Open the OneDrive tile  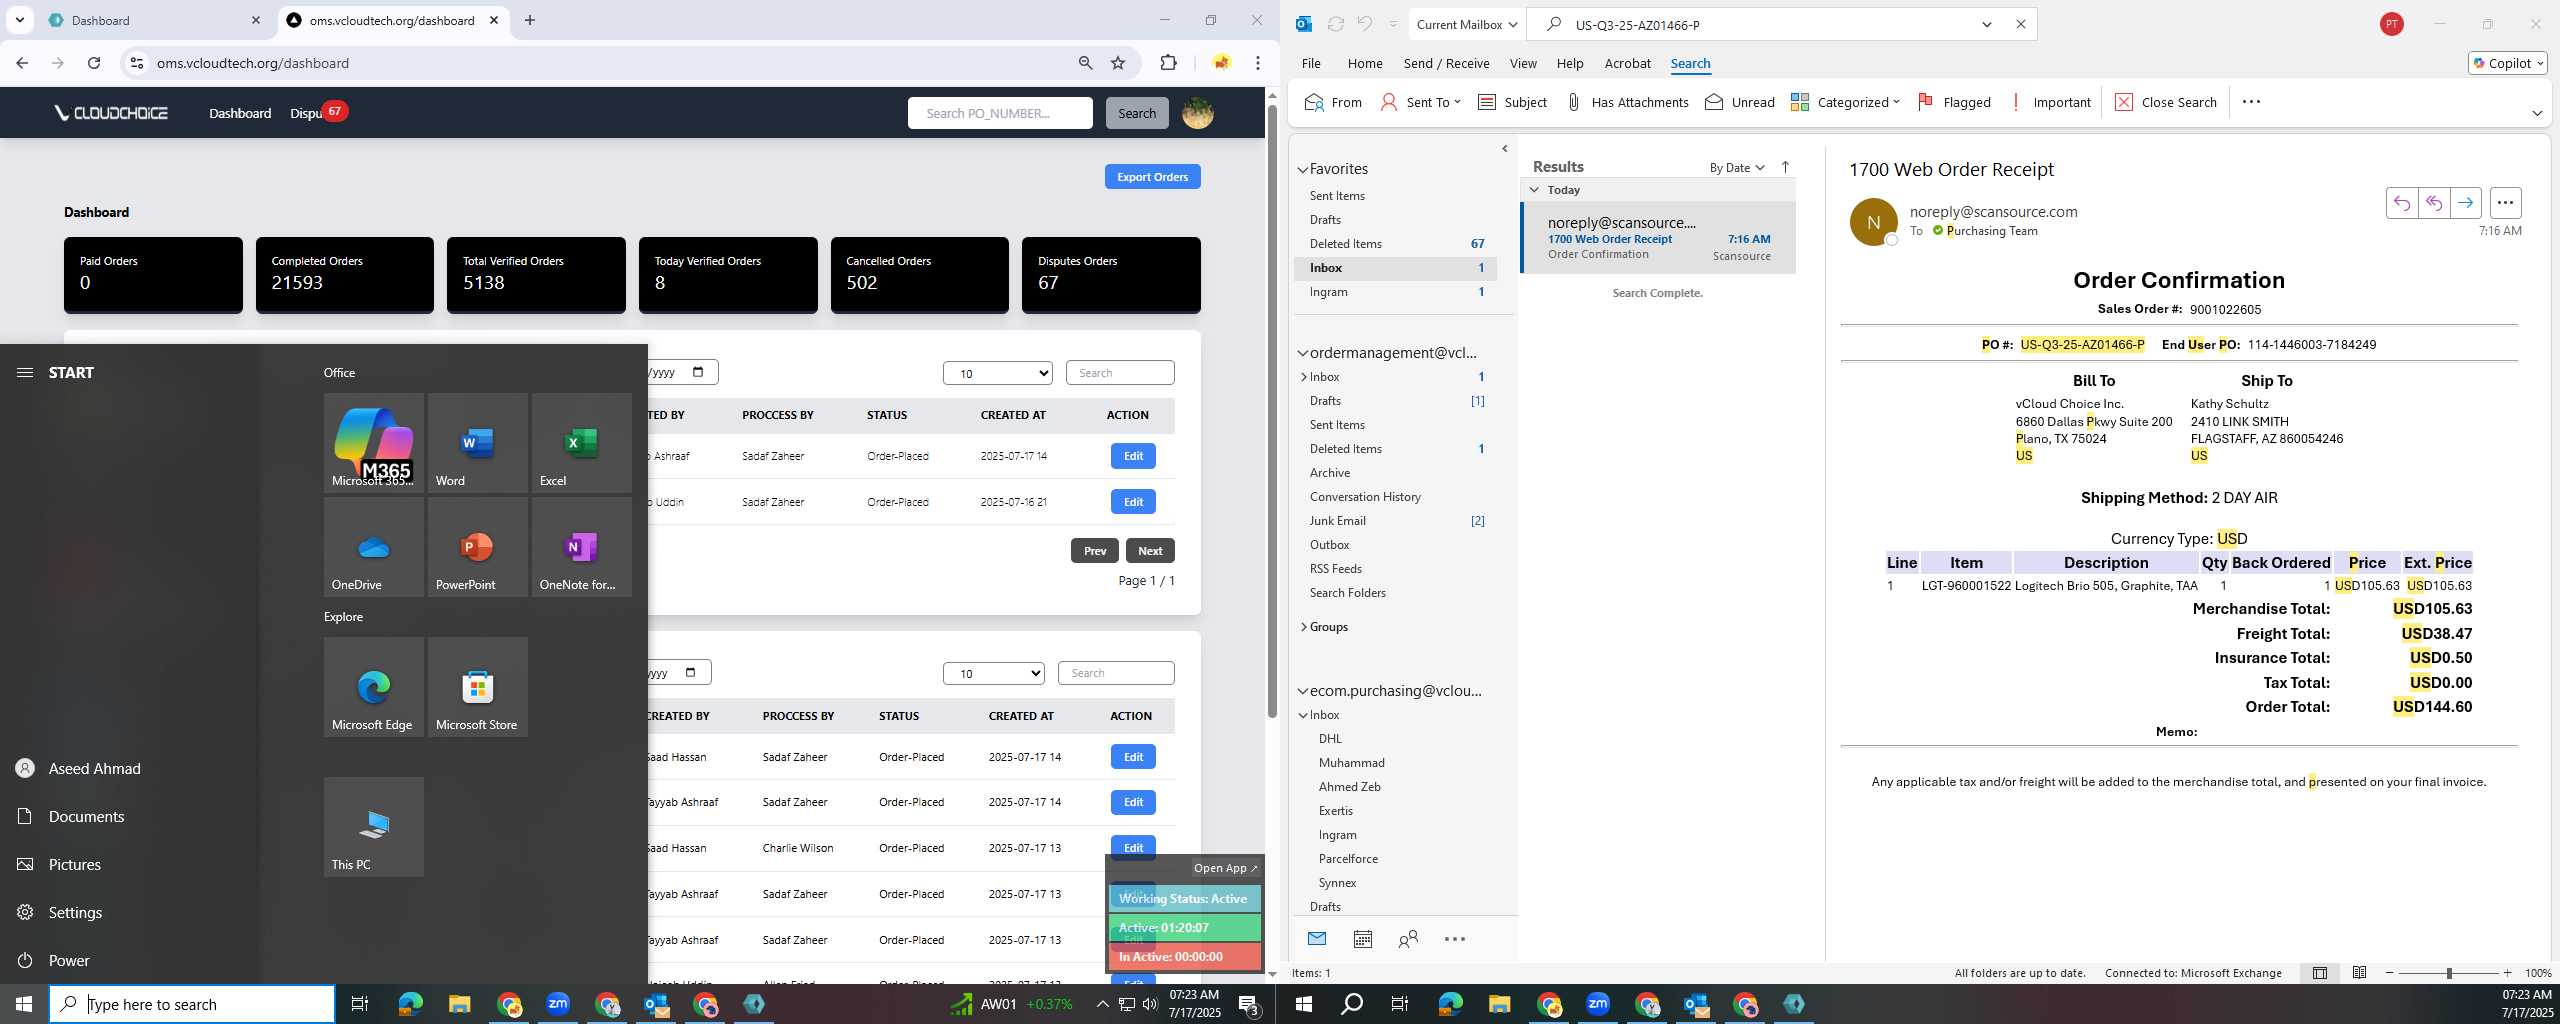(x=373, y=546)
